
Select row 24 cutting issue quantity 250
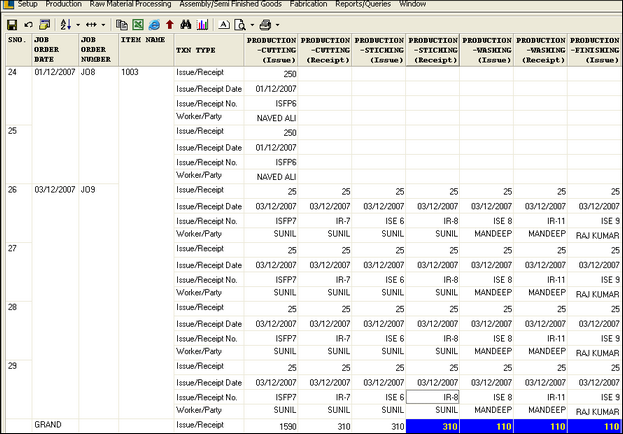(x=271, y=74)
